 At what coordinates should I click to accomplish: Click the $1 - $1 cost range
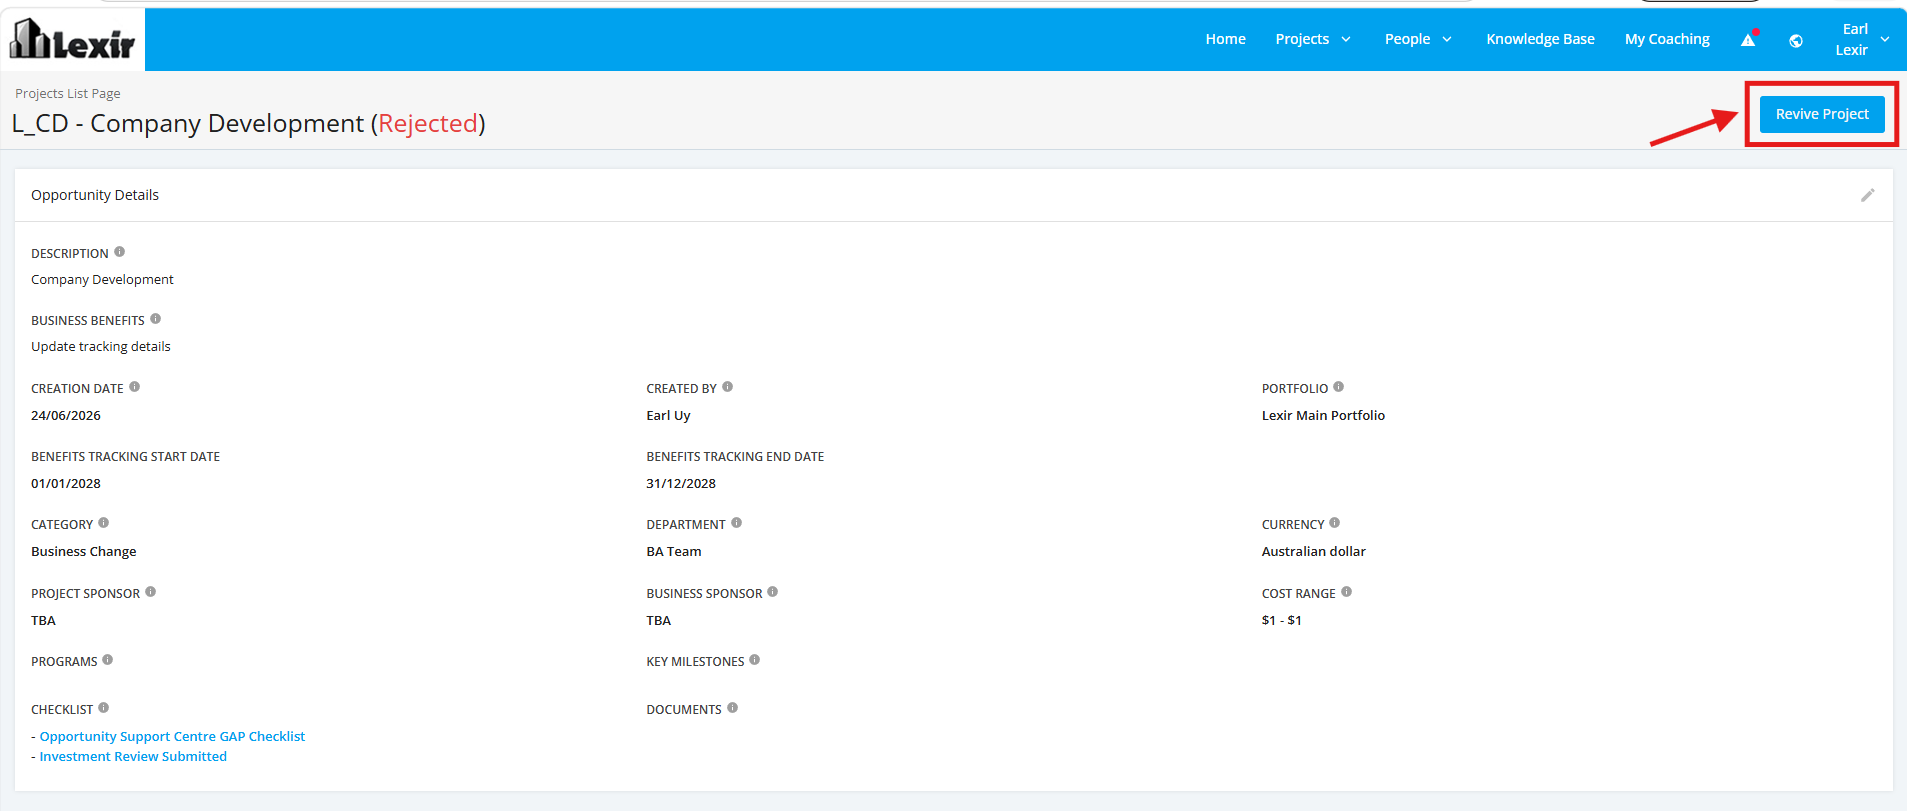click(x=1282, y=620)
